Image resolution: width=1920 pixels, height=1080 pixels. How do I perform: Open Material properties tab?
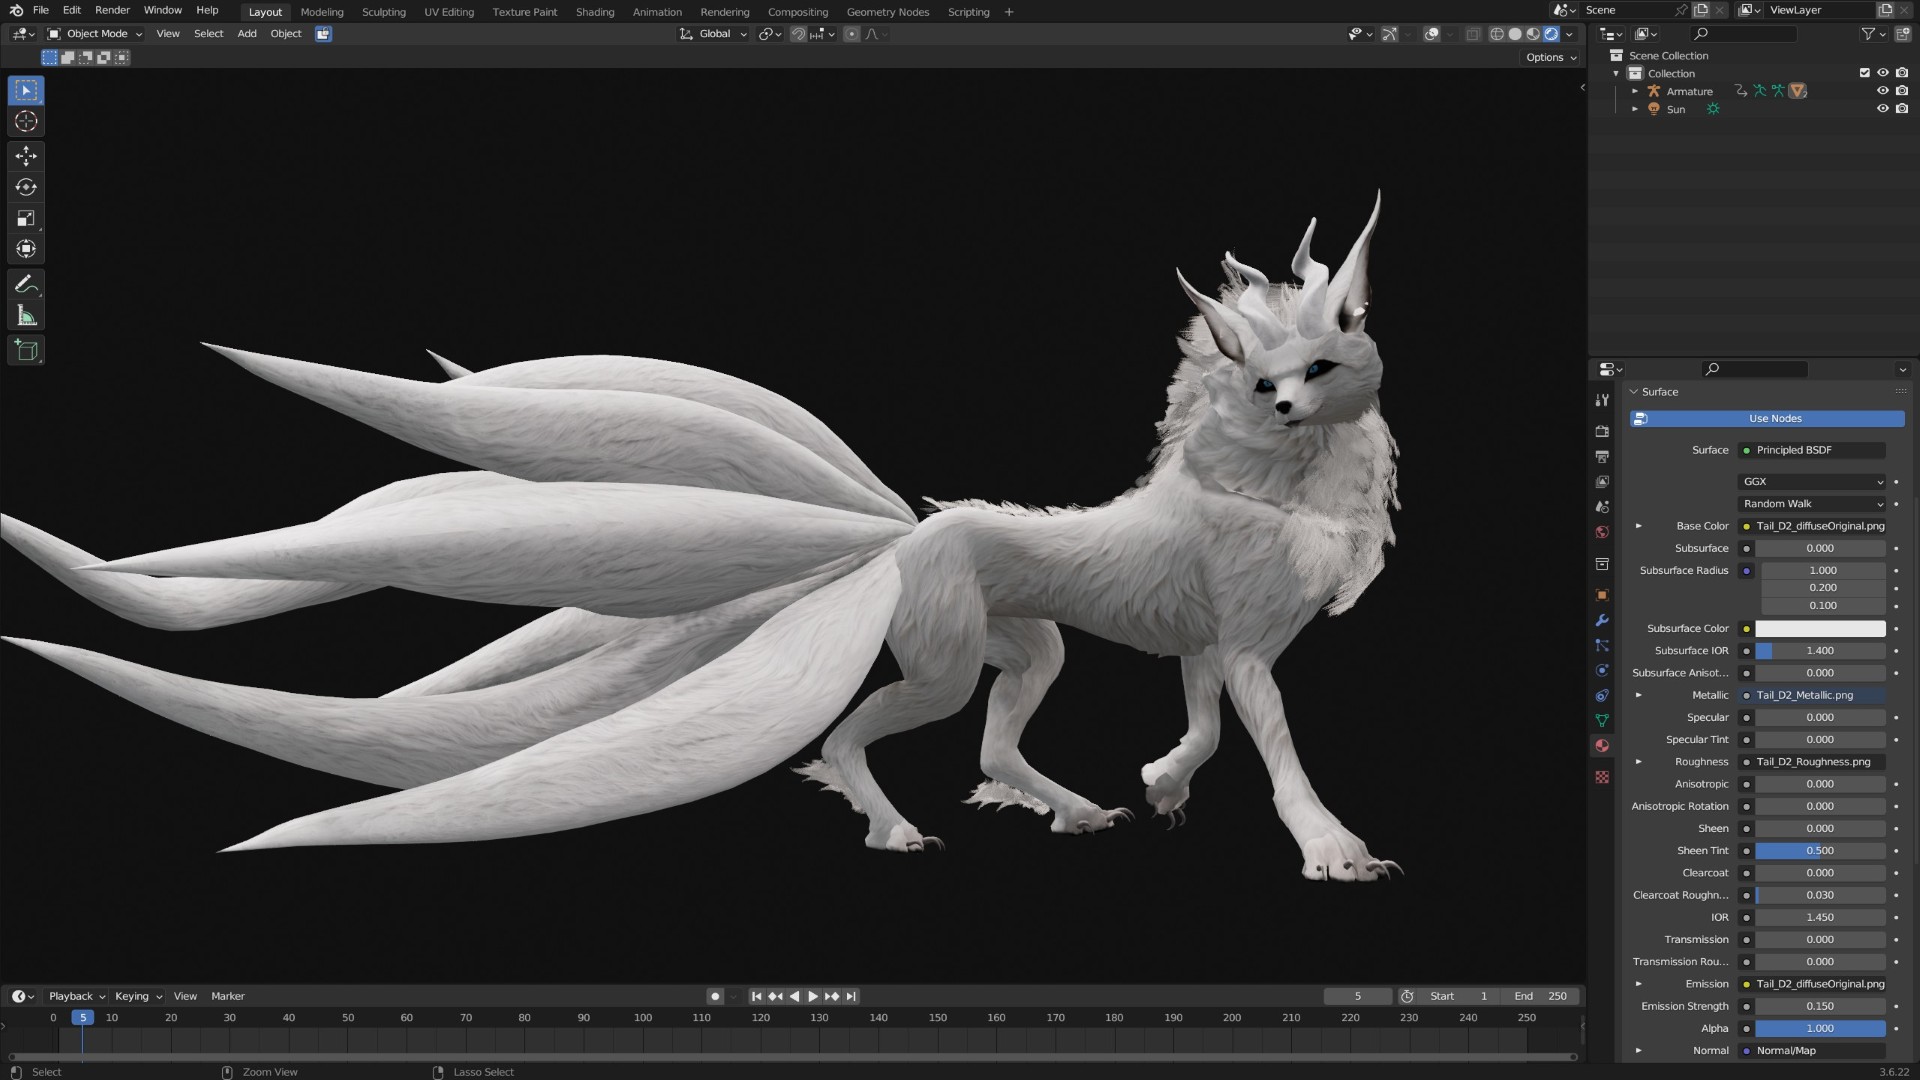1602,746
